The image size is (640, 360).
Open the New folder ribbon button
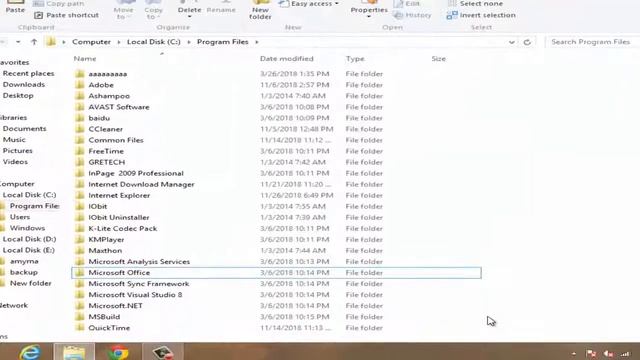tap(260, 10)
